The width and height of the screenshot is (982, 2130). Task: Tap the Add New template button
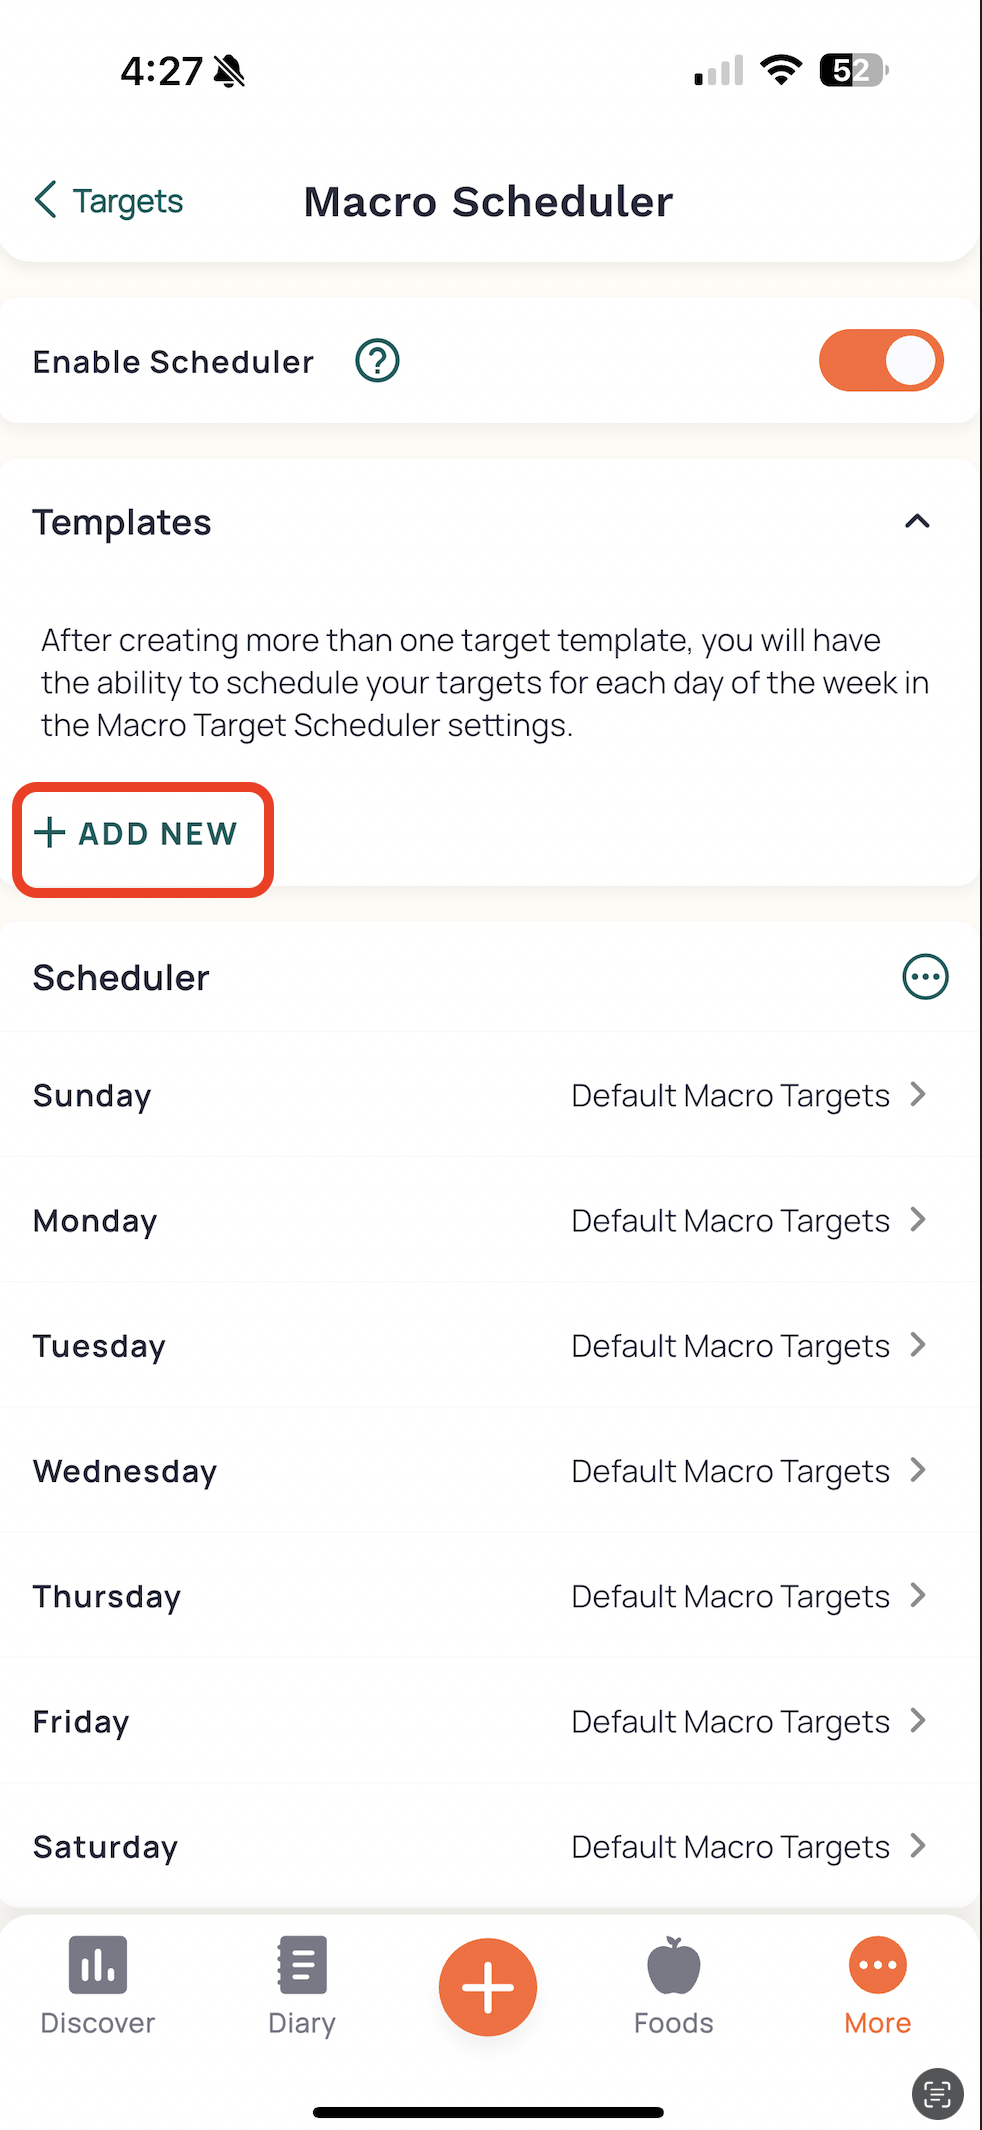click(142, 833)
